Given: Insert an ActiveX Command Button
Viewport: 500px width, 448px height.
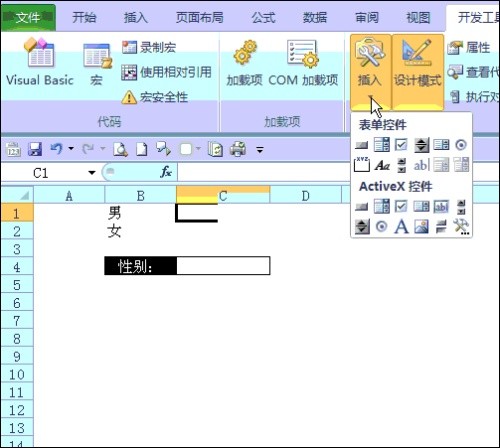Looking at the screenshot, I should (362, 207).
